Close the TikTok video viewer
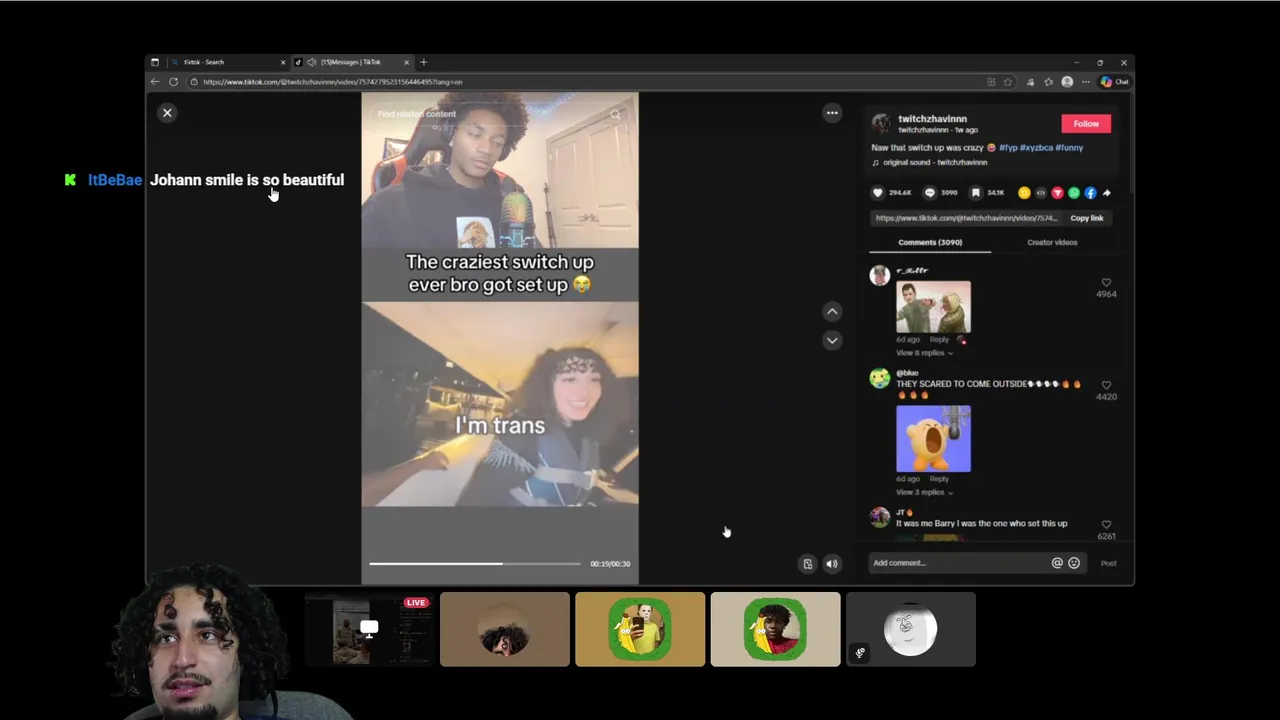The image size is (1280, 720). tap(167, 113)
